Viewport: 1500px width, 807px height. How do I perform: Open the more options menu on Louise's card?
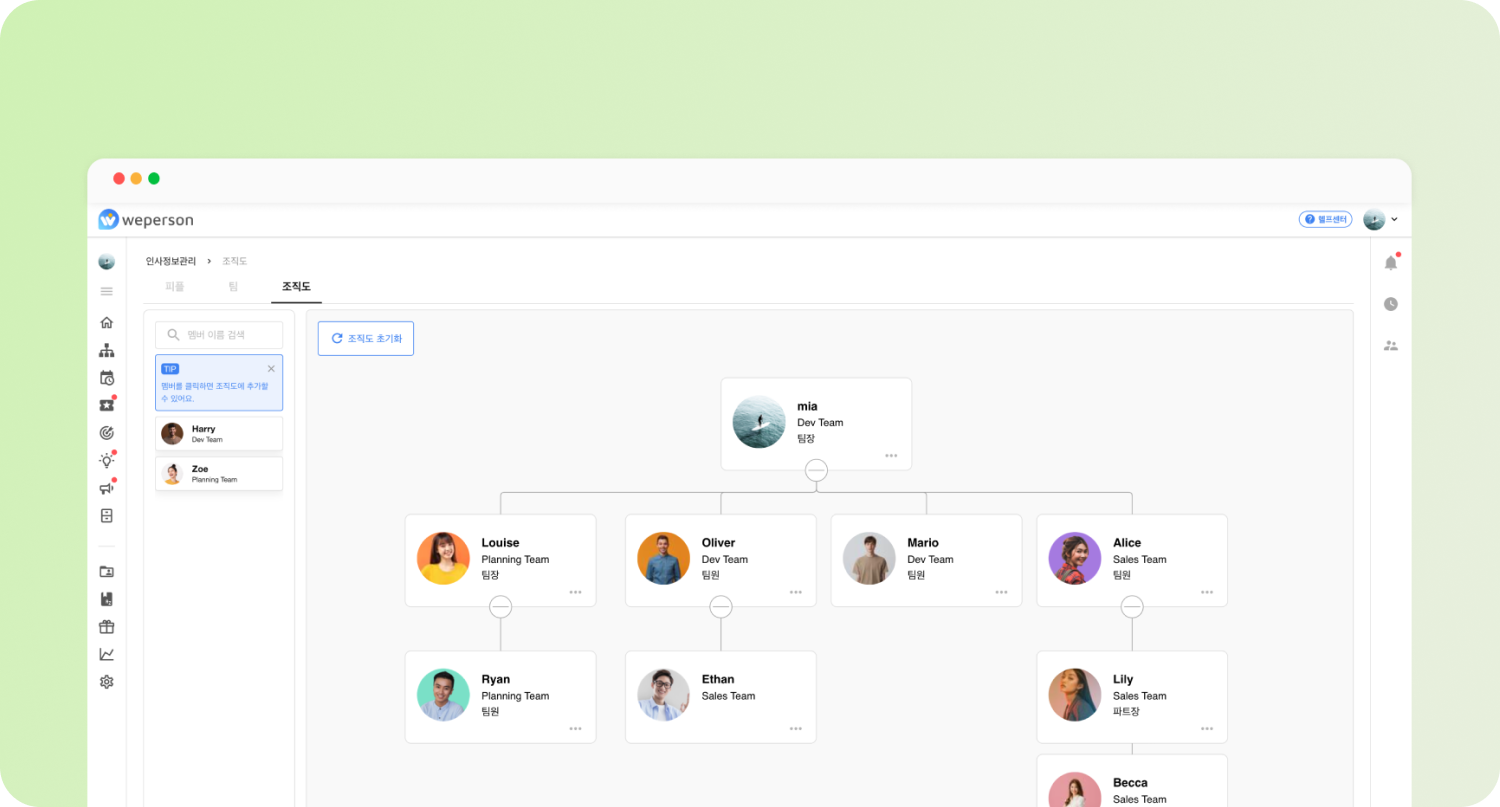[575, 592]
